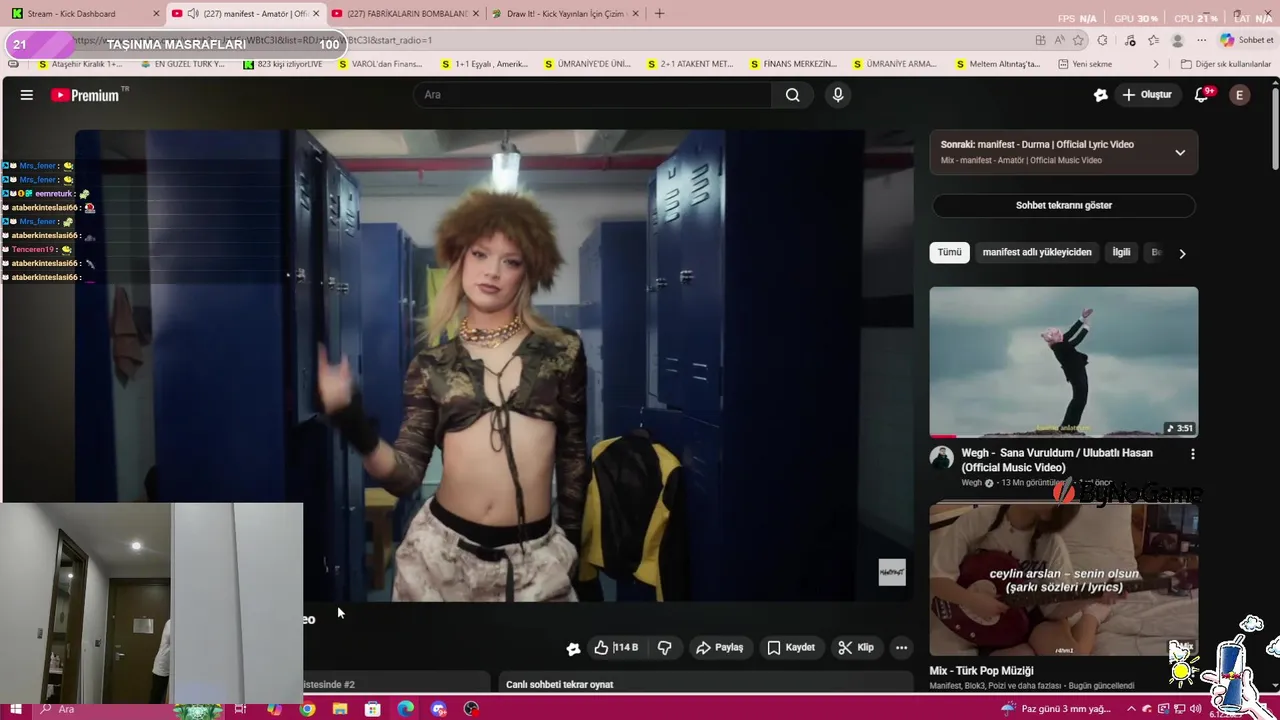Expand the Sonraki up-next playlist panel

click(1180, 153)
